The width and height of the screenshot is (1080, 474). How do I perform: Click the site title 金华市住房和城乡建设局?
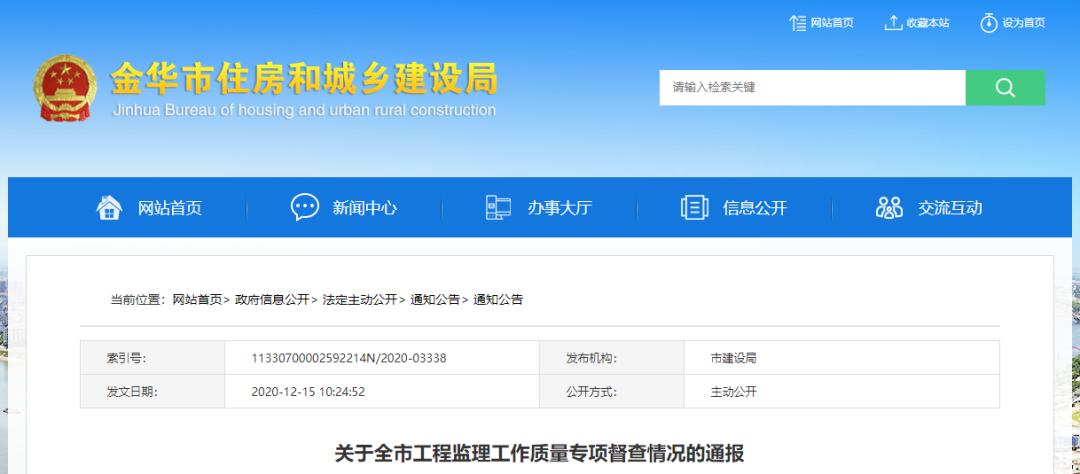[x=303, y=78]
